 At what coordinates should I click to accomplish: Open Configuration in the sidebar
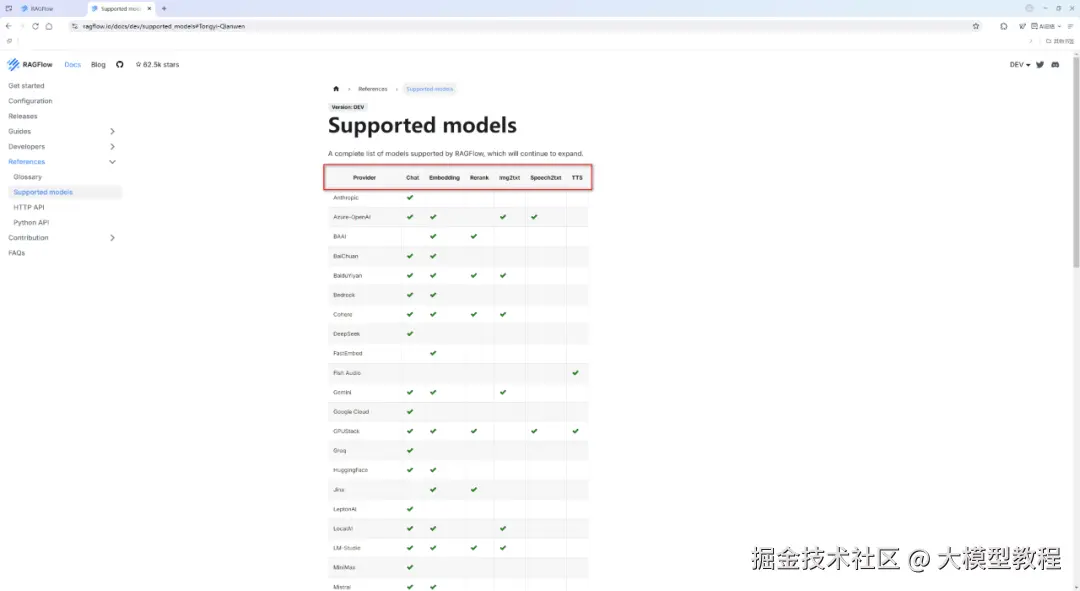coord(30,101)
